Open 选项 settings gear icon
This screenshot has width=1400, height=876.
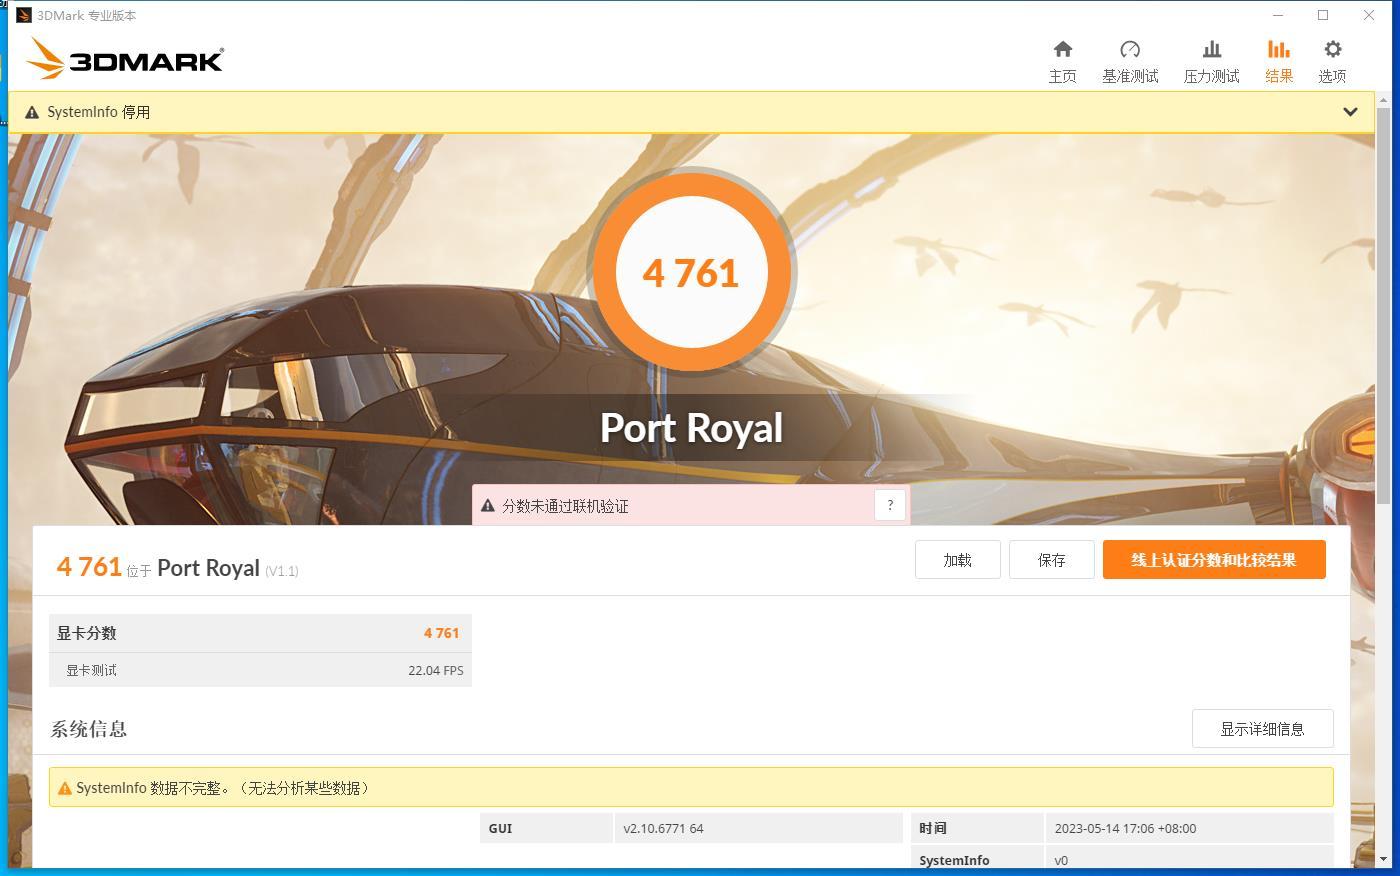tap(1332, 50)
